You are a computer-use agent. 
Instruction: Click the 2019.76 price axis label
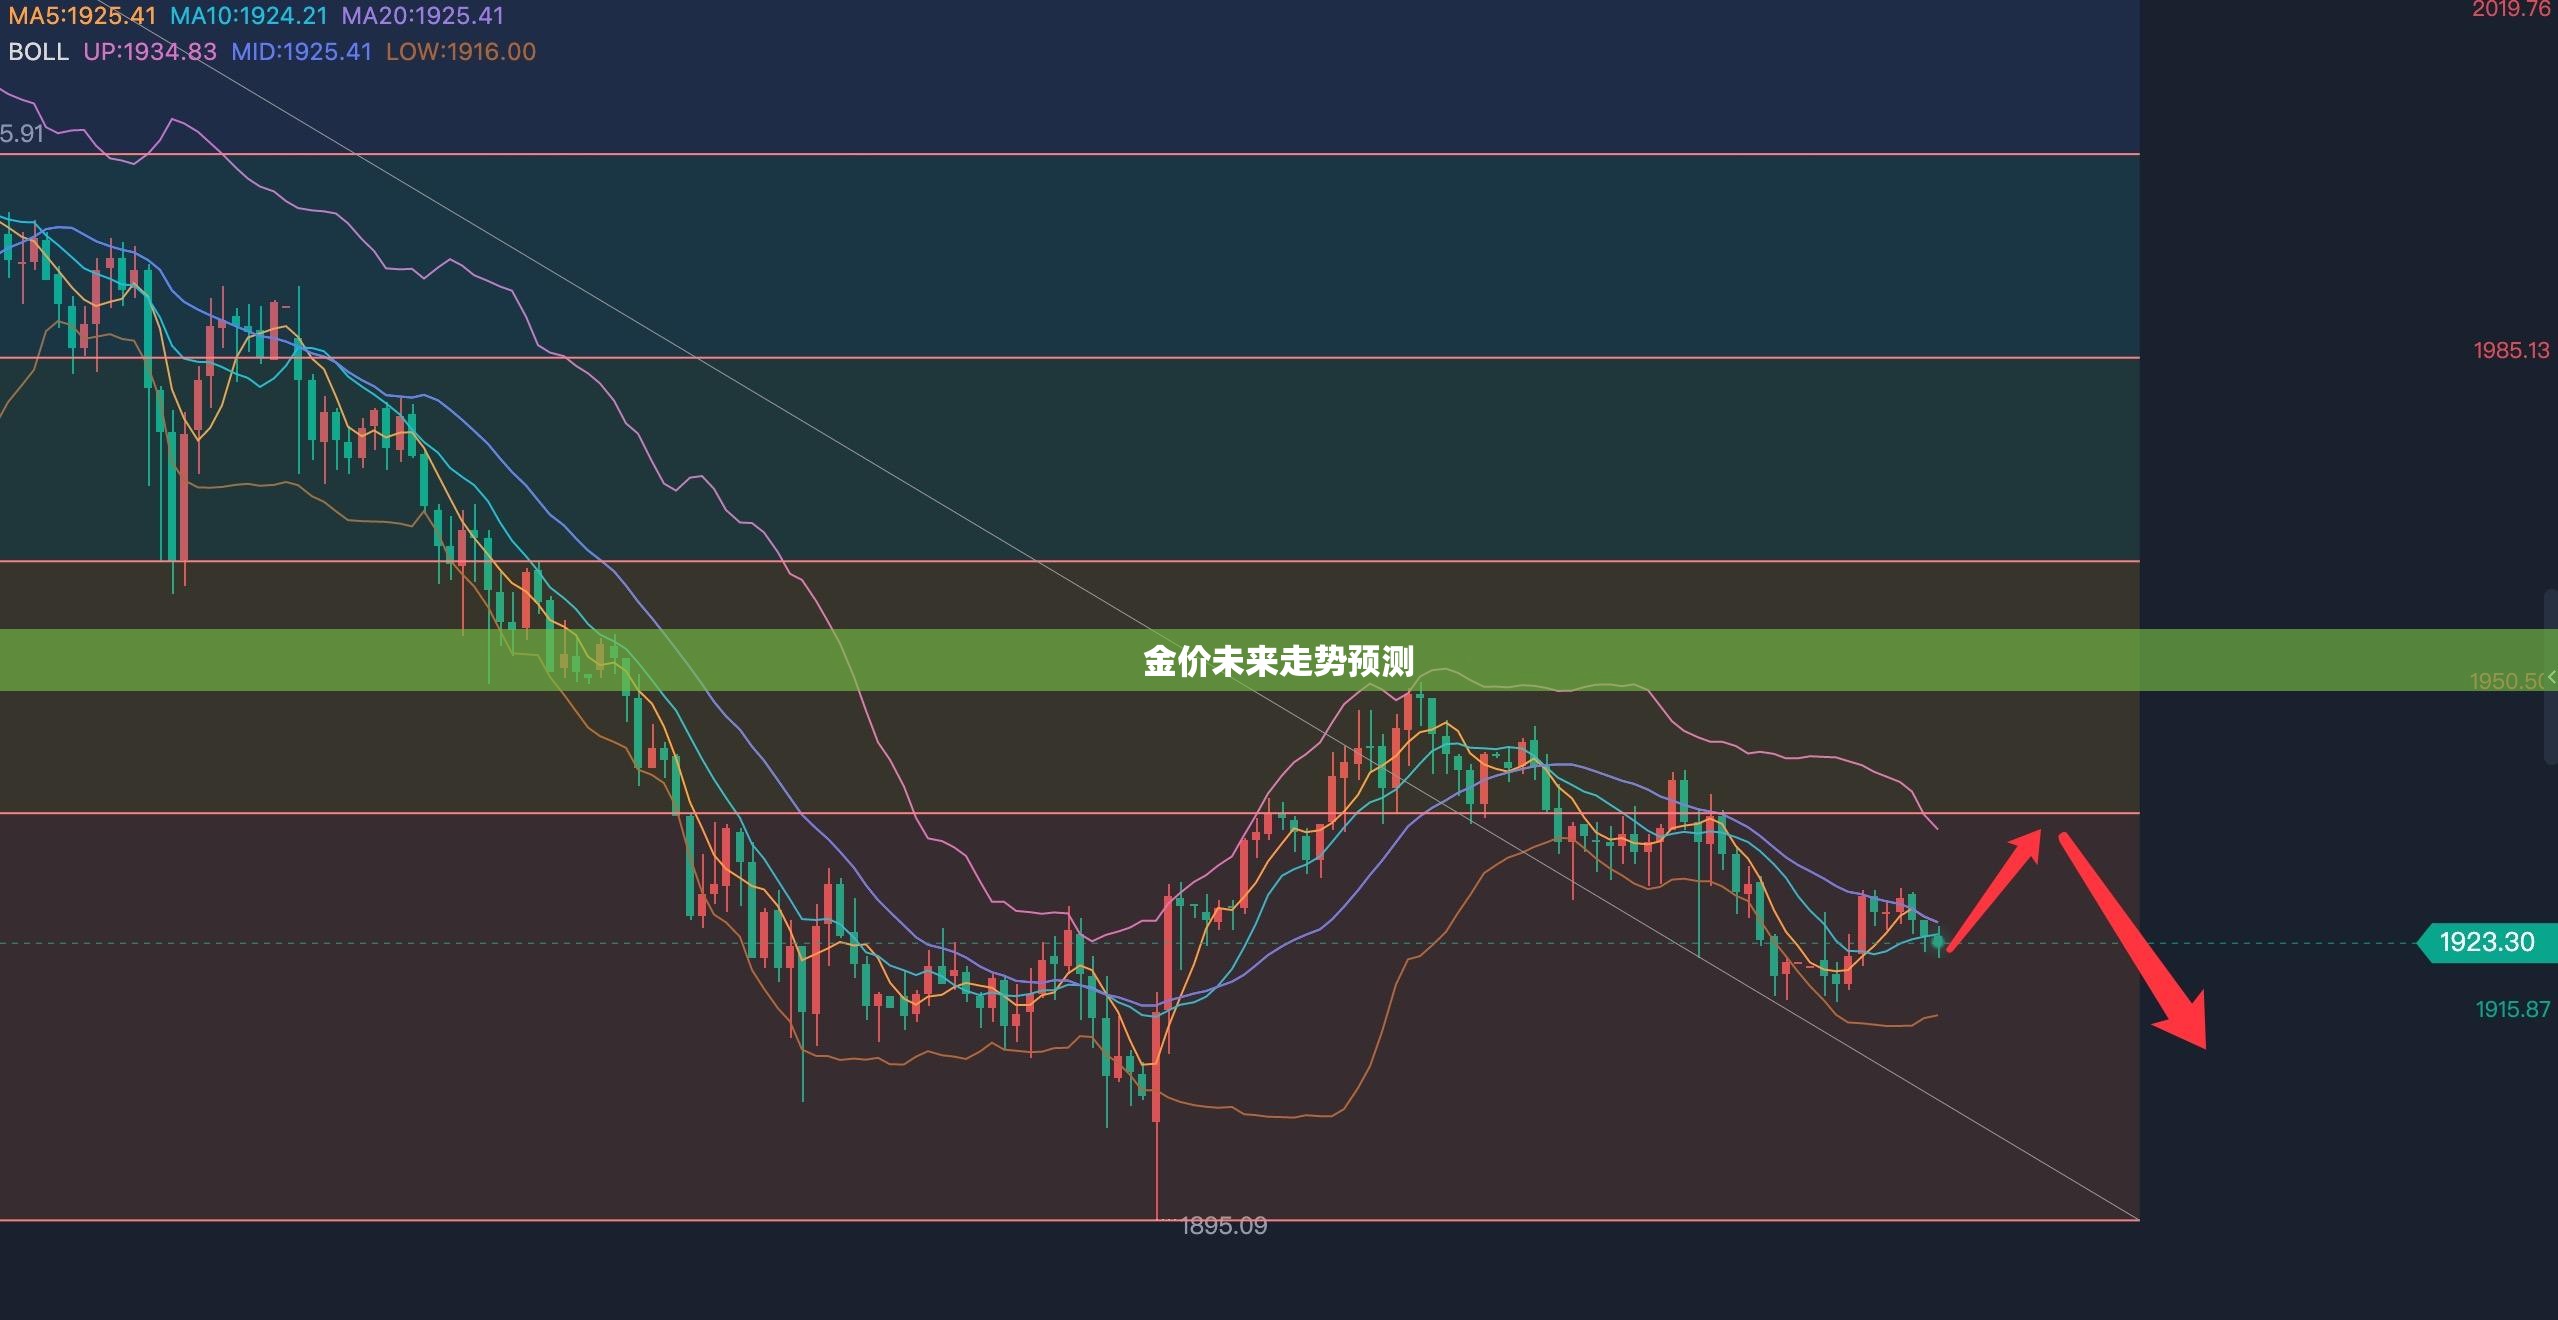pos(2511,10)
